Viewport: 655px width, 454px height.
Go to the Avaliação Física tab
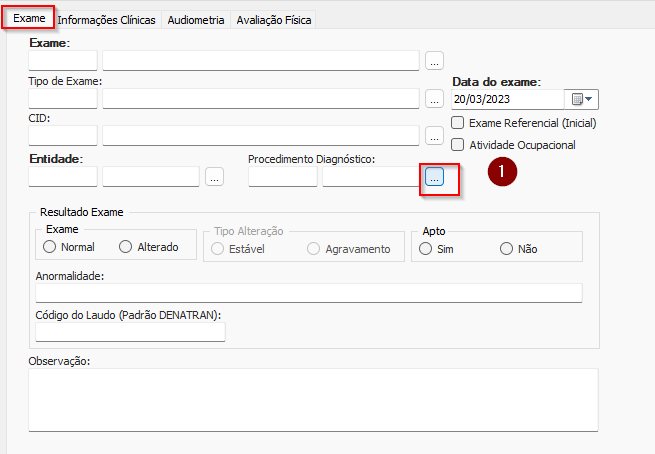[x=274, y=19]
